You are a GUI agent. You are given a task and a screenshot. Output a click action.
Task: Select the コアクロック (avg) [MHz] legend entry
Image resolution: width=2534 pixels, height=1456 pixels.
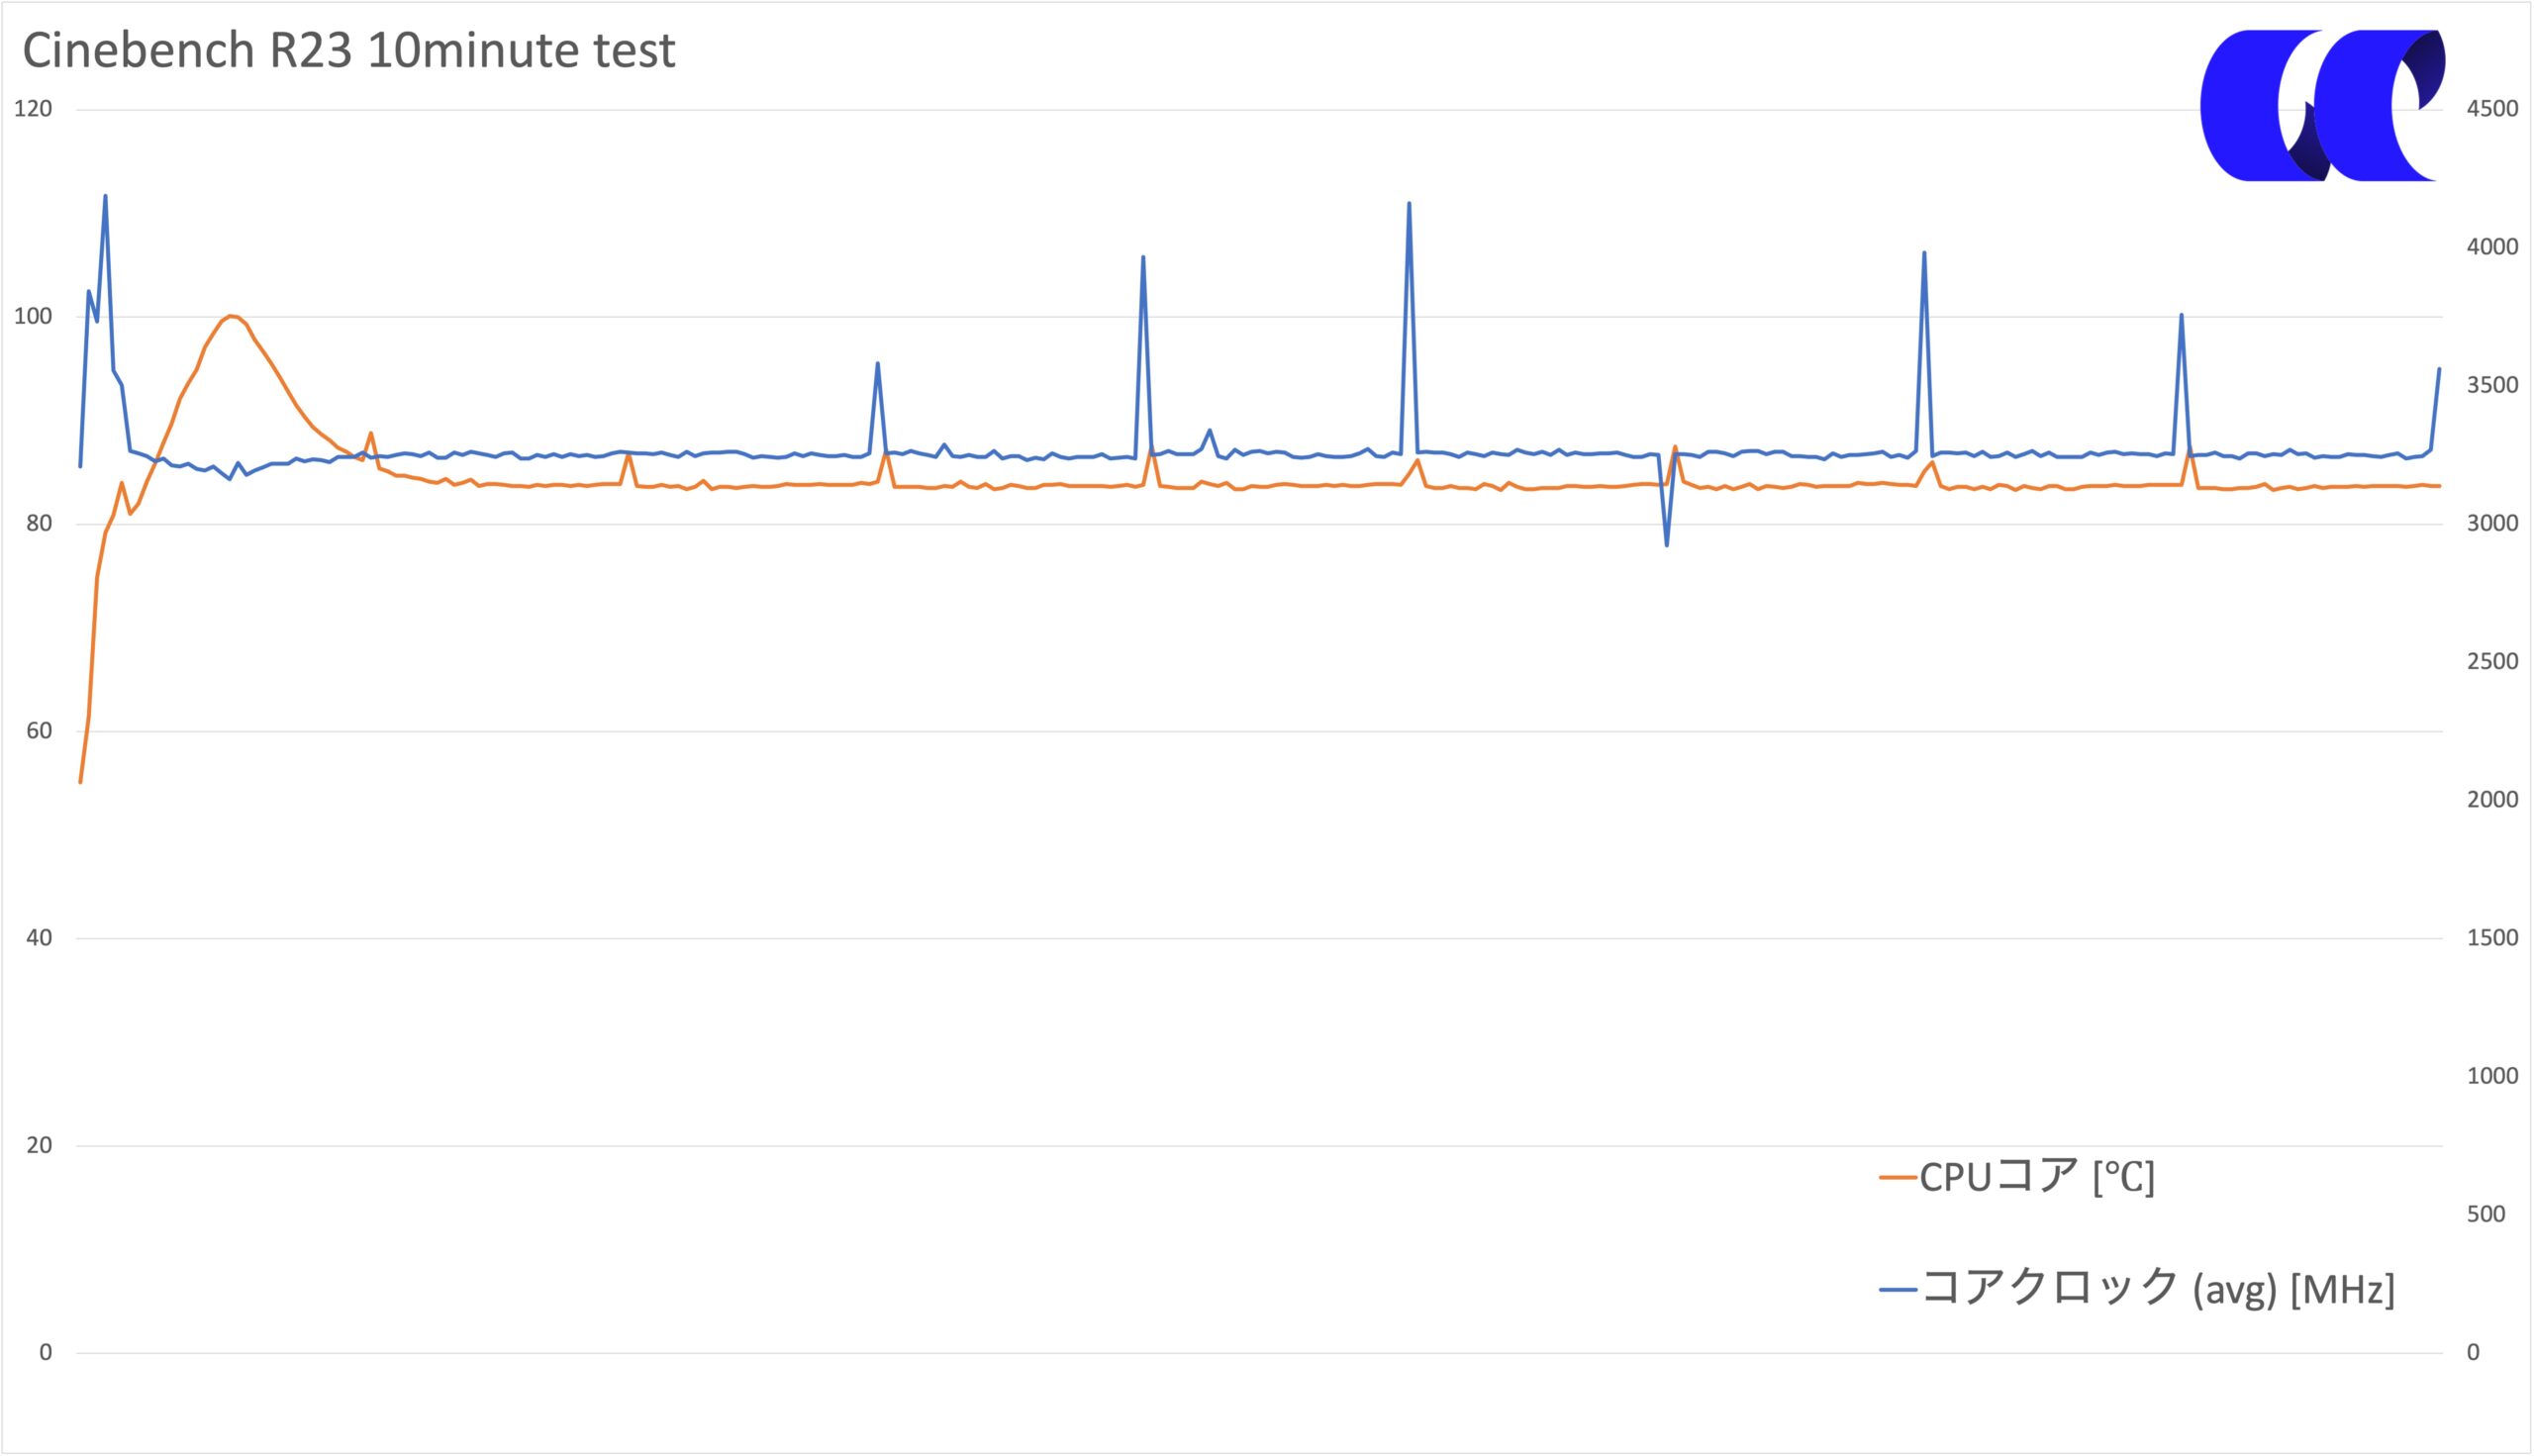coord(2137,1288)
